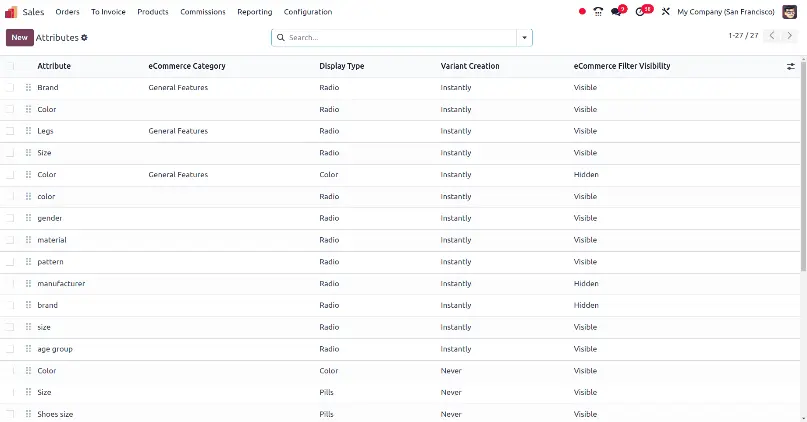Open the To Invoice menu
This screenshot has width=807, height=422.
click(x=108, y=12)
